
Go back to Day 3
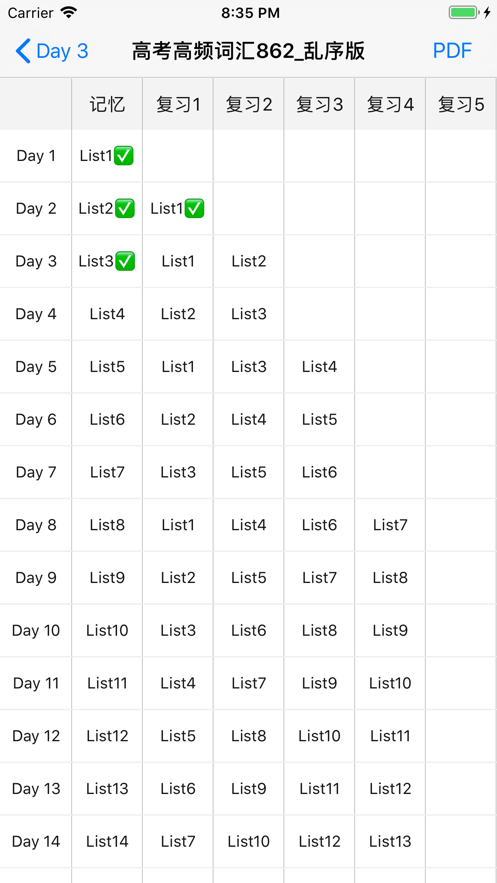52,51
